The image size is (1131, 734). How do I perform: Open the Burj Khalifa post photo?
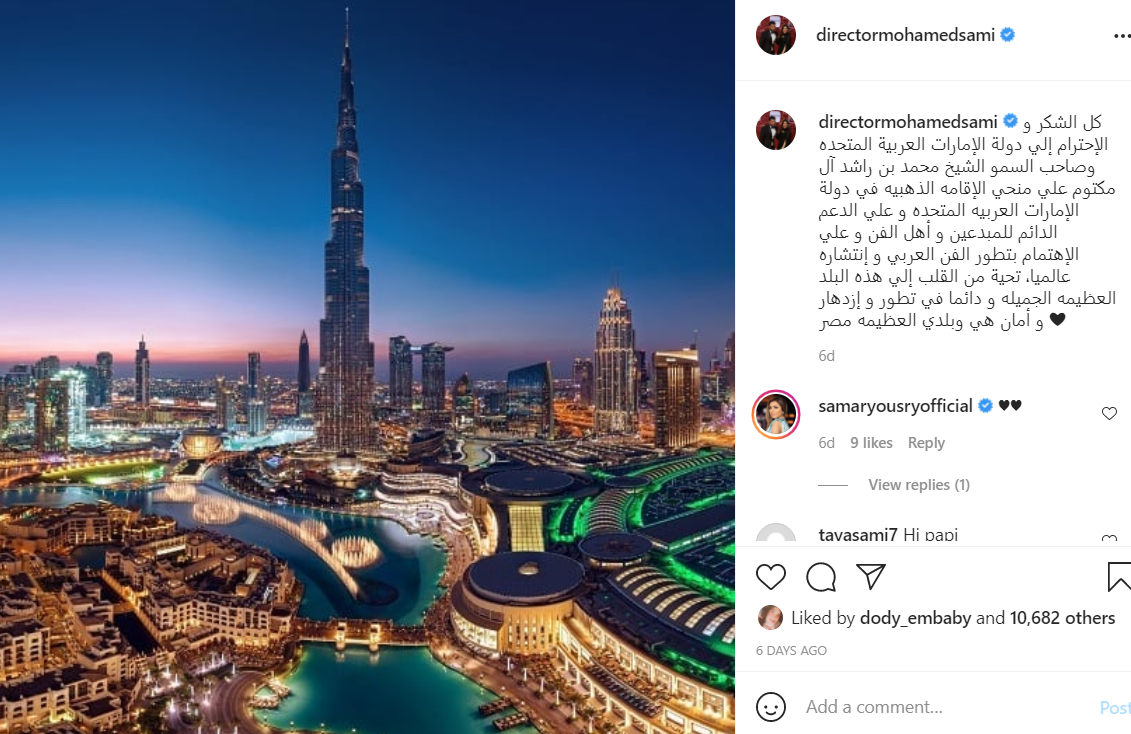coord(367,367)
